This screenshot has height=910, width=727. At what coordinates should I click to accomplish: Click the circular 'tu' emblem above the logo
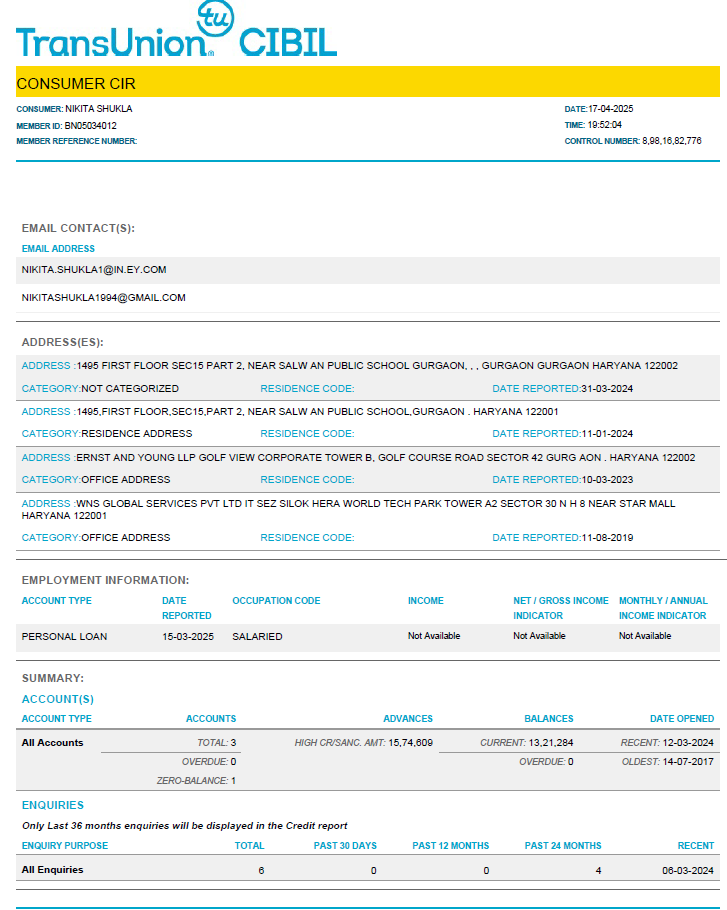(x=213, y=16)
